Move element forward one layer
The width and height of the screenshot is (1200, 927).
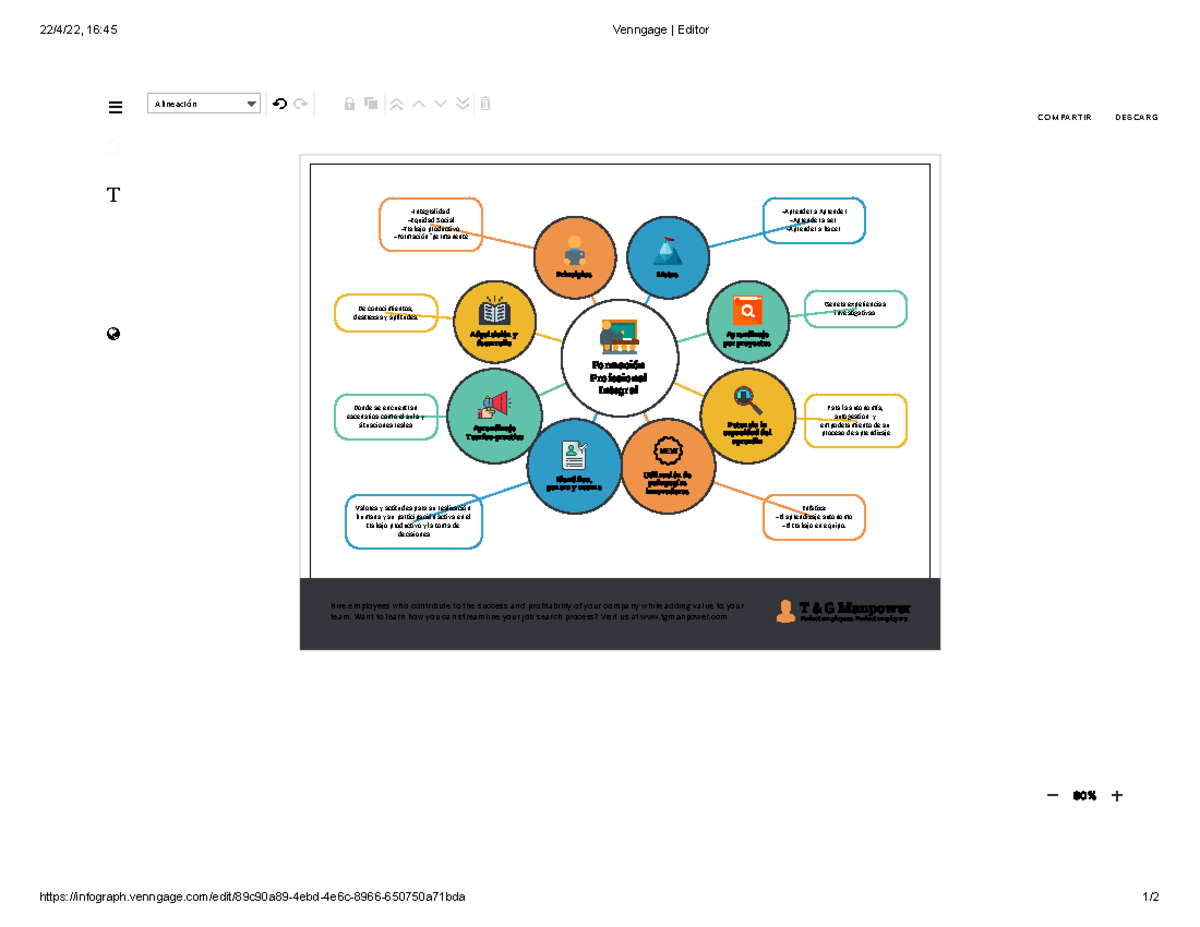(419, 103)
